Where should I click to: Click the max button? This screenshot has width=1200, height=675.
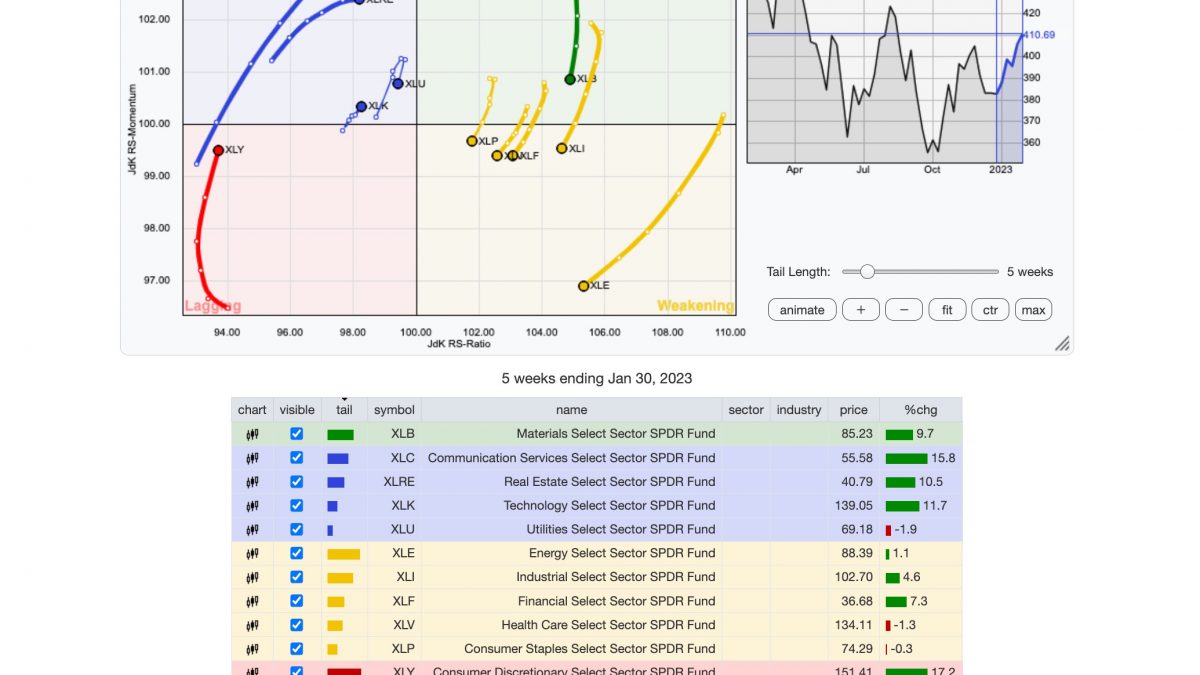pyautogui.click(x=1034, y=310)
